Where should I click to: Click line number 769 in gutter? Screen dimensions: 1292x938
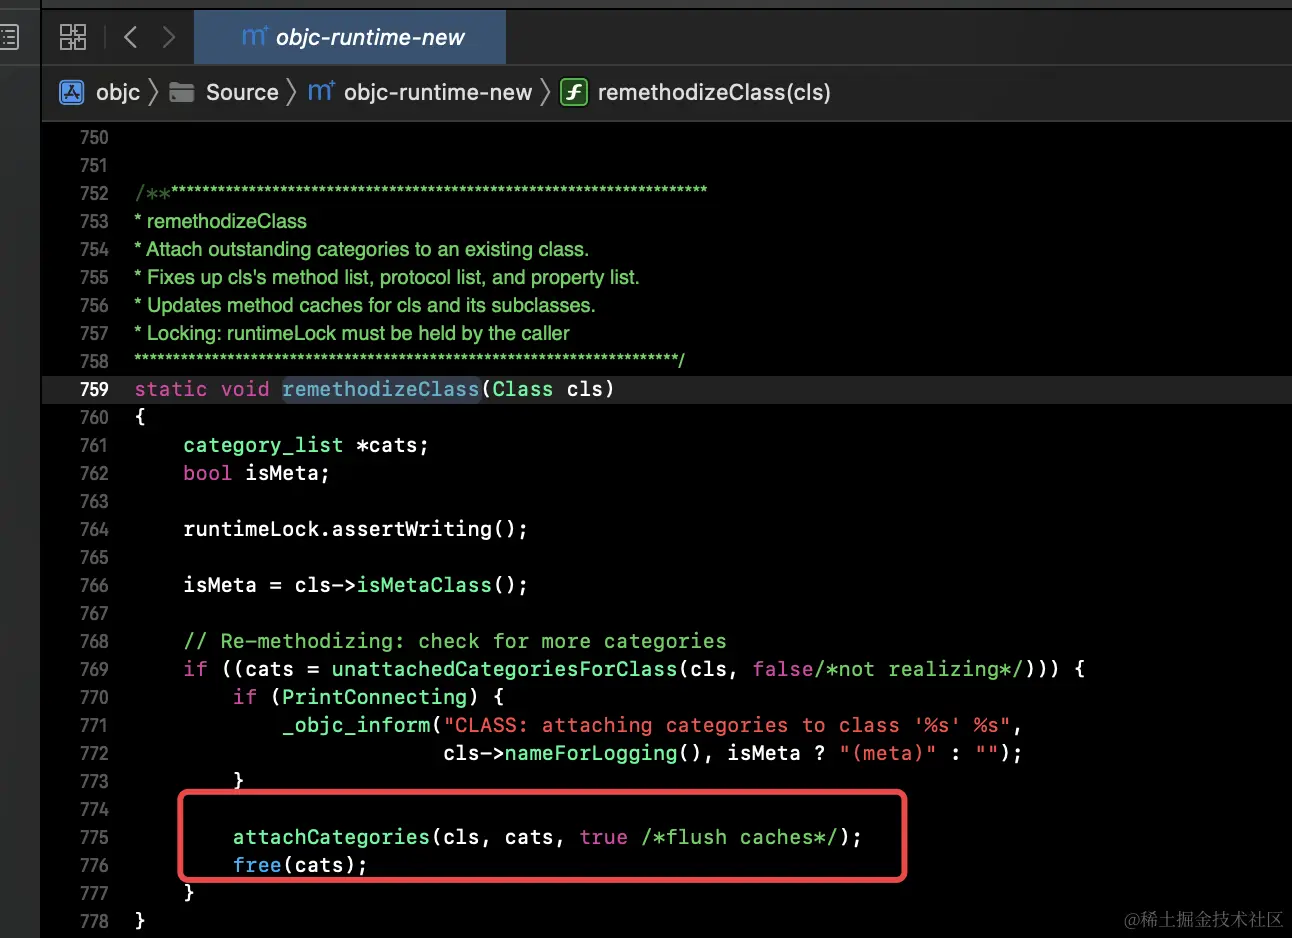(x=94, y=669)
